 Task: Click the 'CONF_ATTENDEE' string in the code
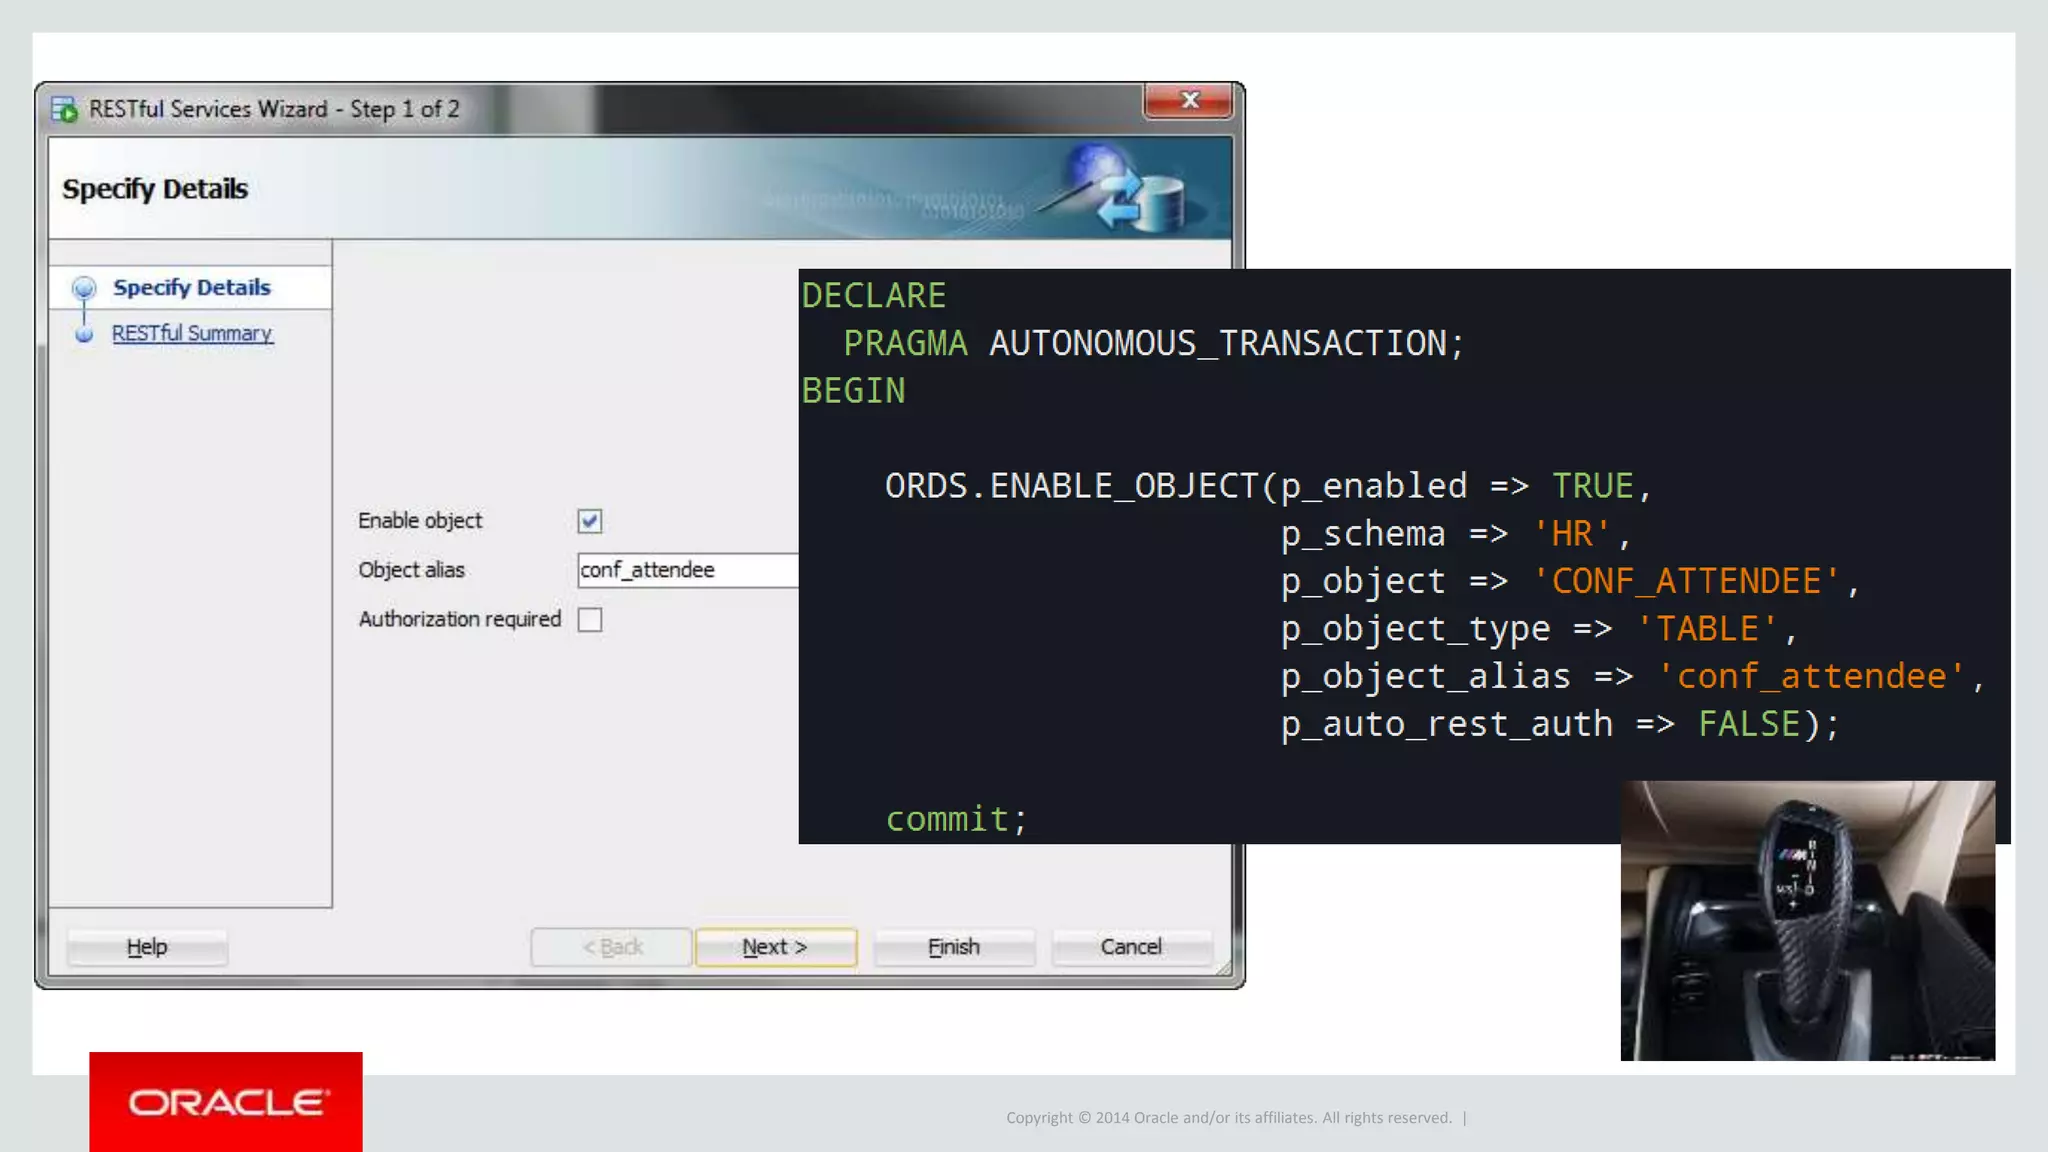pyautogui.click(x=1686, y=582)
